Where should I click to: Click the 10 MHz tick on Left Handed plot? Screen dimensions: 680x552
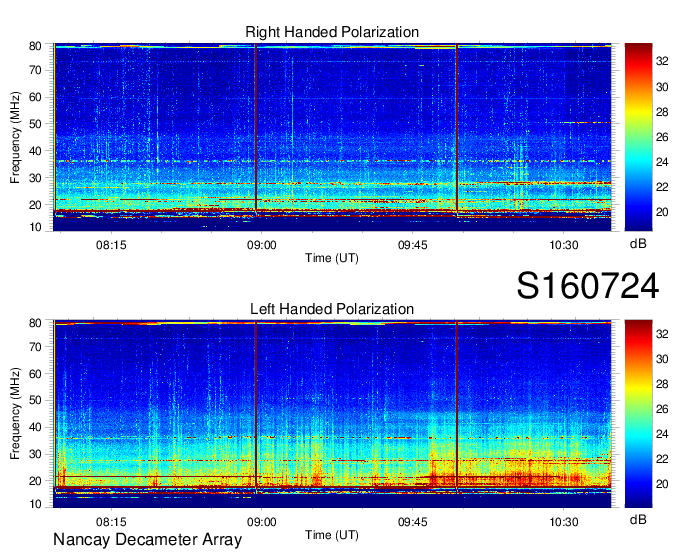[x=35, y=504]
